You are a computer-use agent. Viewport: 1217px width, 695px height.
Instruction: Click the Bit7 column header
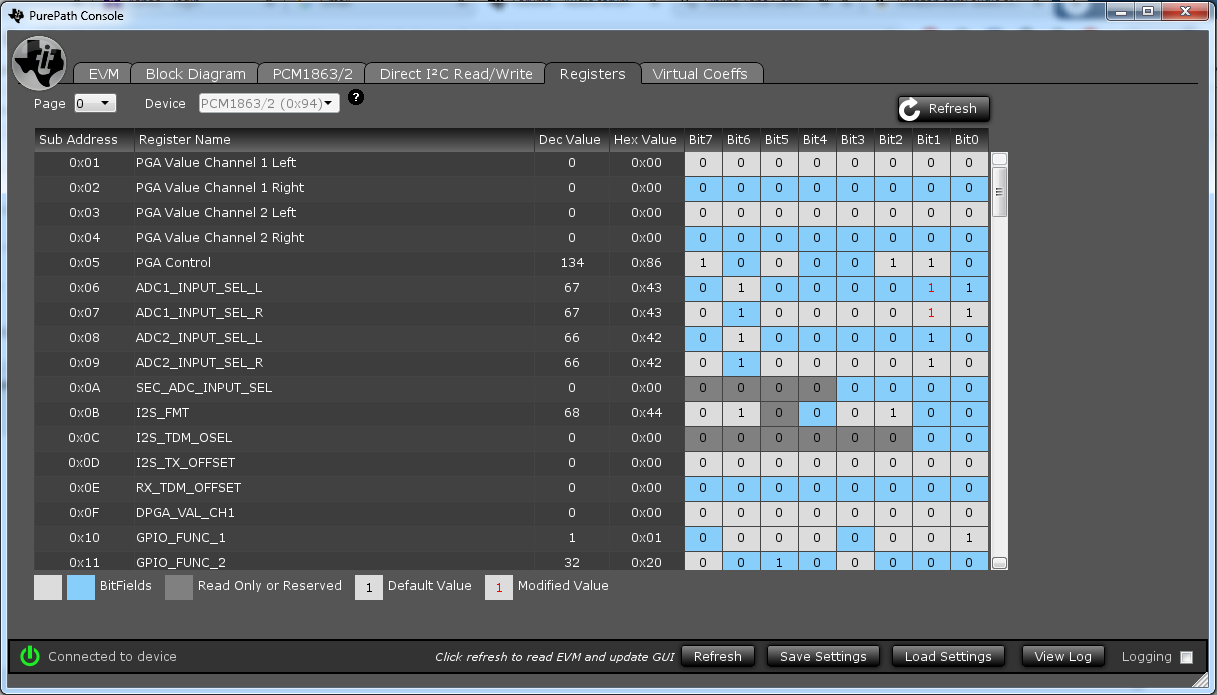coord(702,140)
